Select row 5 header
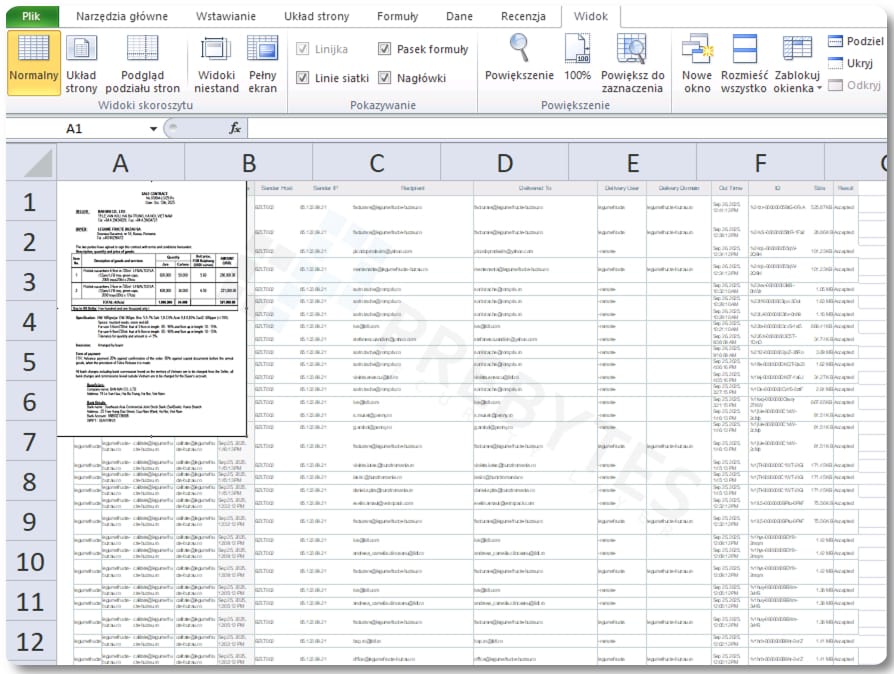 (30, 362)
